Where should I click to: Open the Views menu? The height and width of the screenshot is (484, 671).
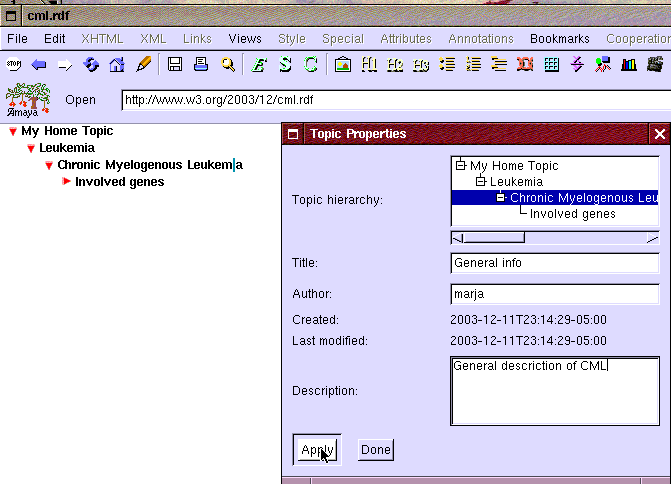(244, 39)
